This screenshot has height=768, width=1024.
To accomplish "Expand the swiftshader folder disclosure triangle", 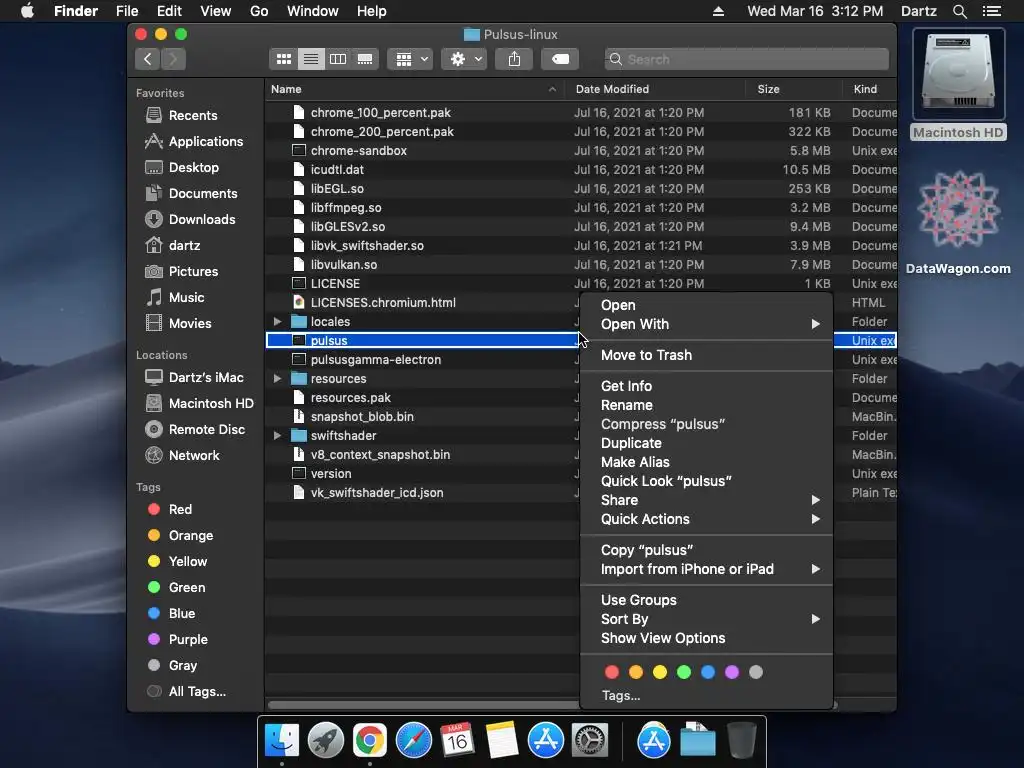I will pyautogui.click(x=278, y=436).
